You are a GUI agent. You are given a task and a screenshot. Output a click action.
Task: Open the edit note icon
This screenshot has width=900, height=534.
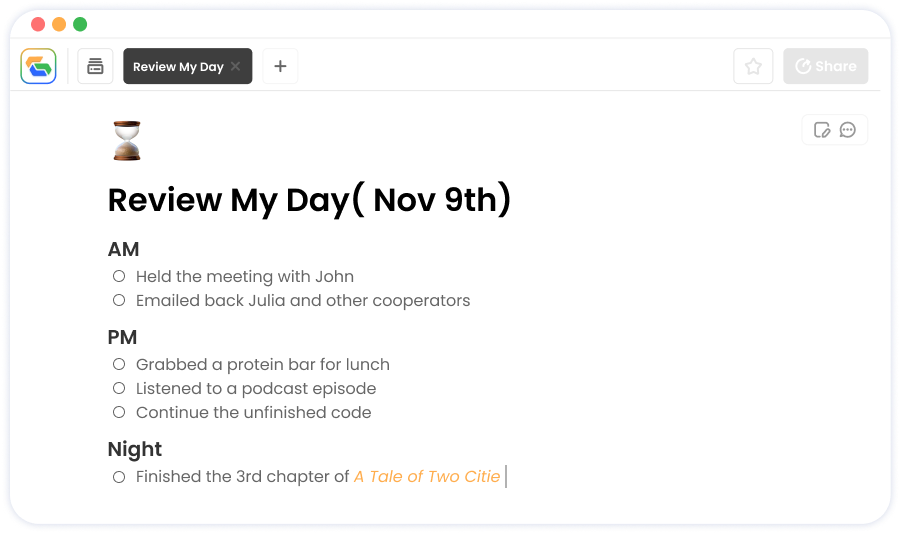click(822, 130)
